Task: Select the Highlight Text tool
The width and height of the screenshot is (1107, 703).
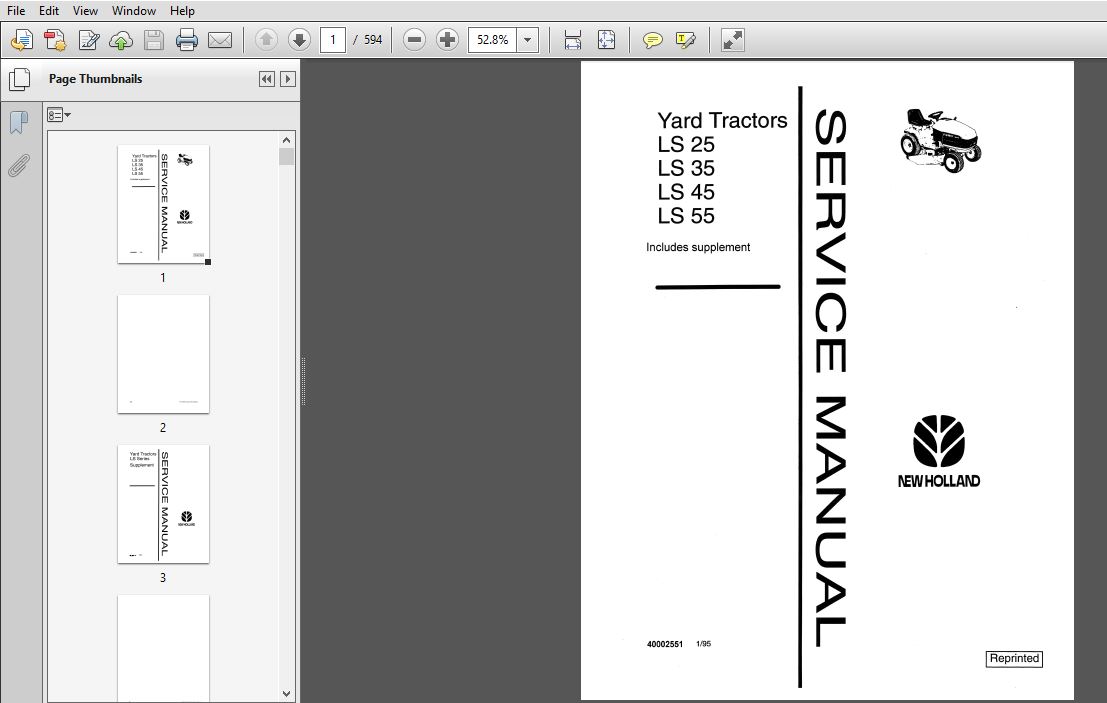Action: tap(685, 40)
